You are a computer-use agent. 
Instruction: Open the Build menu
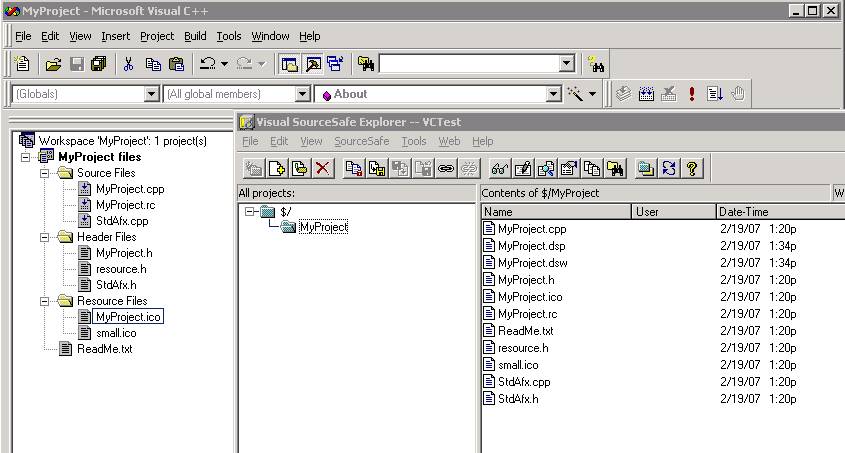tap(195, 36)
